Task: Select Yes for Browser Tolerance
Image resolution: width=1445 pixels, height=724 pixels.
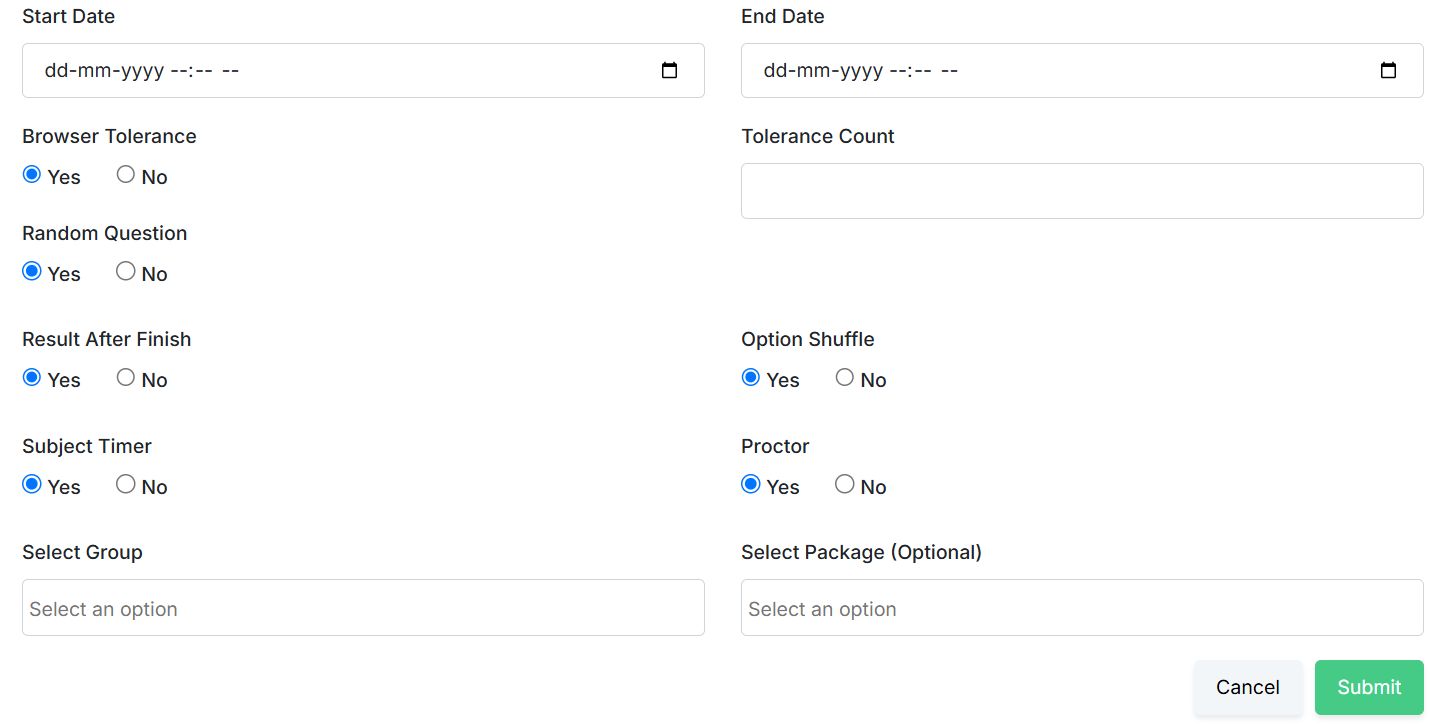Action: tap(32, 175)
